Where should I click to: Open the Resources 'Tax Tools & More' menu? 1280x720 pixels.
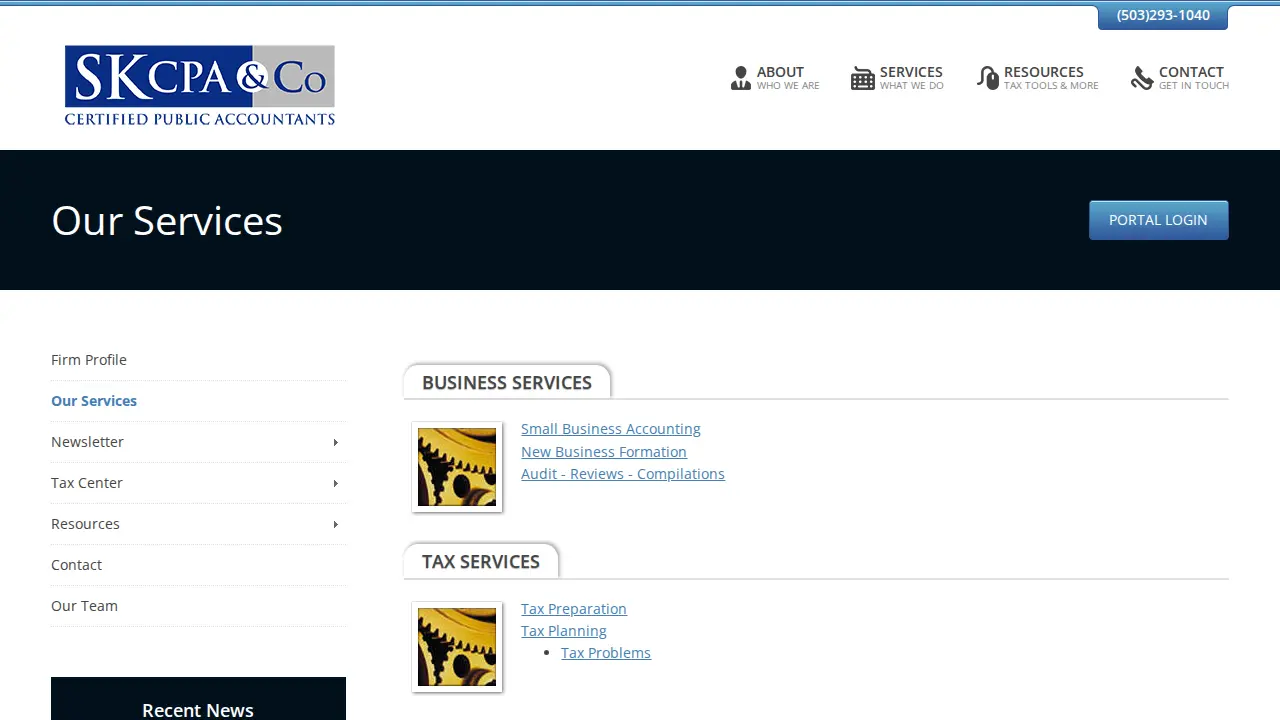1038,78
